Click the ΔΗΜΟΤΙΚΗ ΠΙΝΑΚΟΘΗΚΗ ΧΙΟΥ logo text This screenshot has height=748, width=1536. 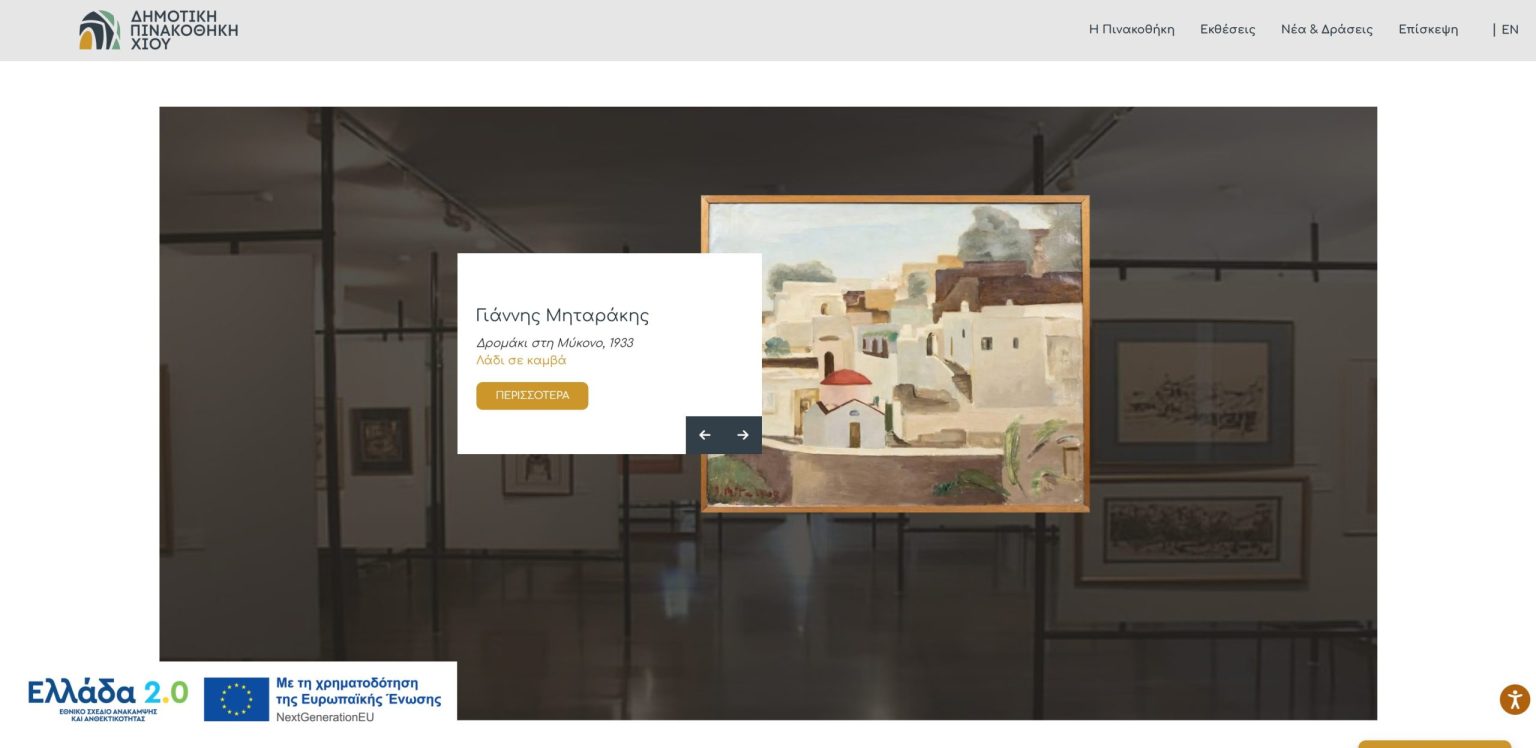click(184, 30)
